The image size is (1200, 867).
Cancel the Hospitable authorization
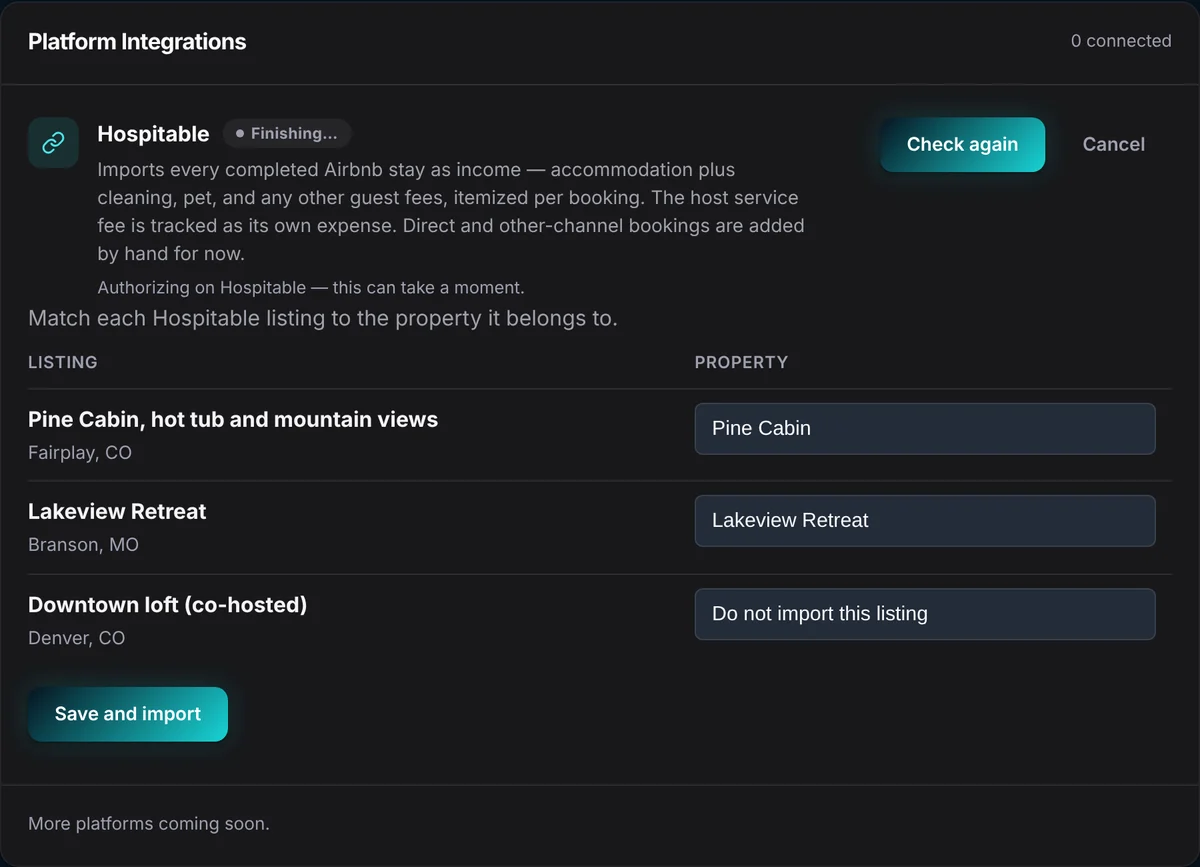1114,145
